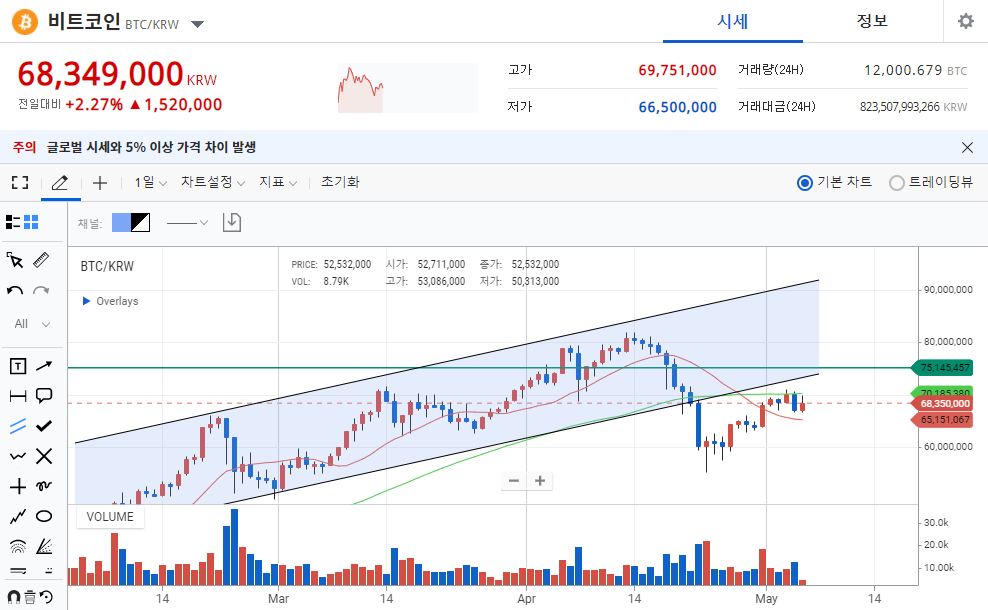Screen dimensions: 988x610
Task: Click the crosshair plus icon in toolbar
Action: (x=100, y=183)
